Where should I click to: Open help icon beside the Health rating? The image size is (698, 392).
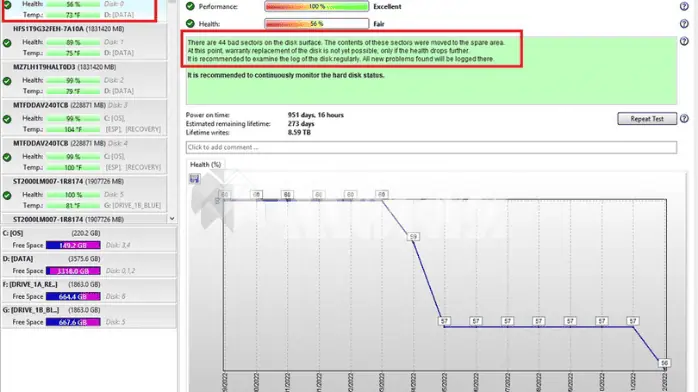[x=684, y=24]
